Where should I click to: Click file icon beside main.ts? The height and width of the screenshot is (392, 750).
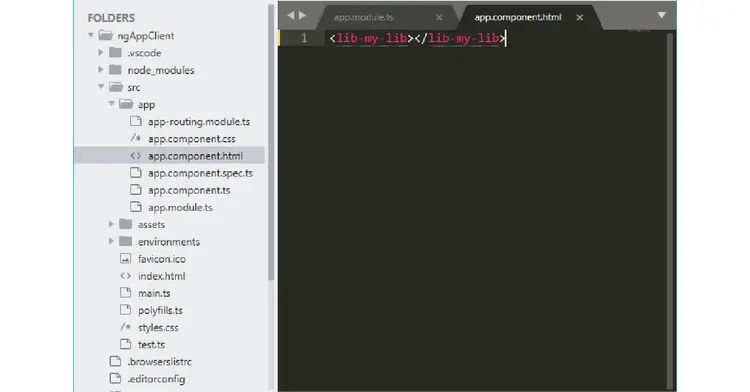click(x=125, y=293)
